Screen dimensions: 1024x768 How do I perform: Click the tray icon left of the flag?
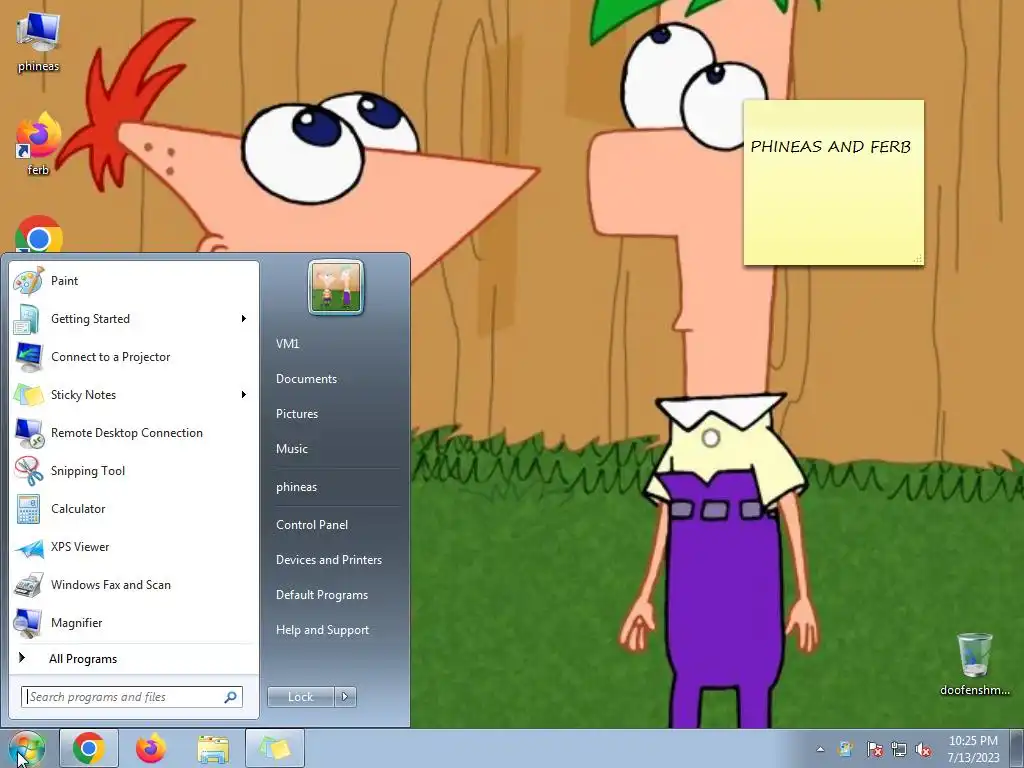pyautogui.click(x=845, y=749)
